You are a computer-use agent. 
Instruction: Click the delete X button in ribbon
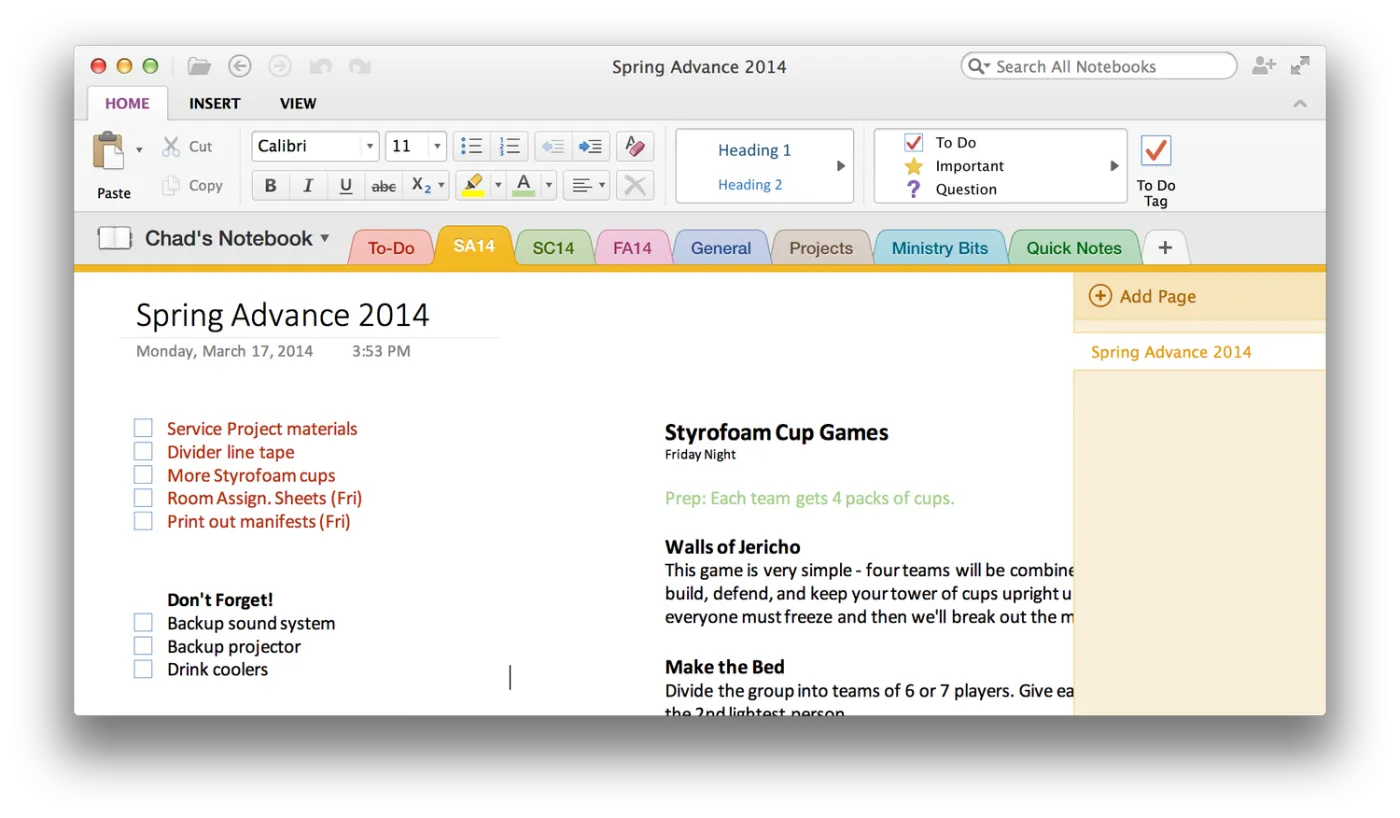[635, 185]
